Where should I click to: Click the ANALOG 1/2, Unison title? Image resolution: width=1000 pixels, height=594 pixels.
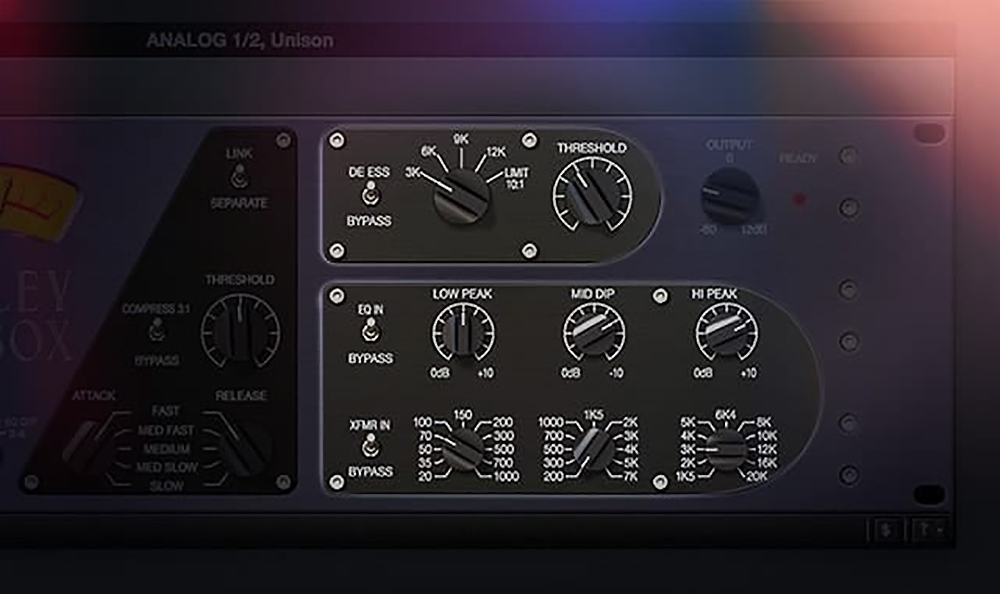(240, 41)
